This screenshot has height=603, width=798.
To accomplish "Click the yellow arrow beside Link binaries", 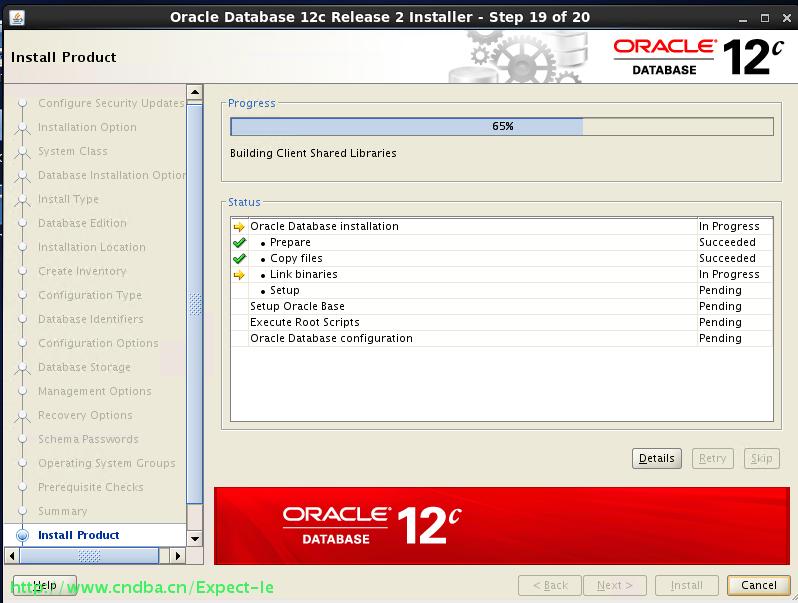I will pyautogui.click(x=239, y=275).
